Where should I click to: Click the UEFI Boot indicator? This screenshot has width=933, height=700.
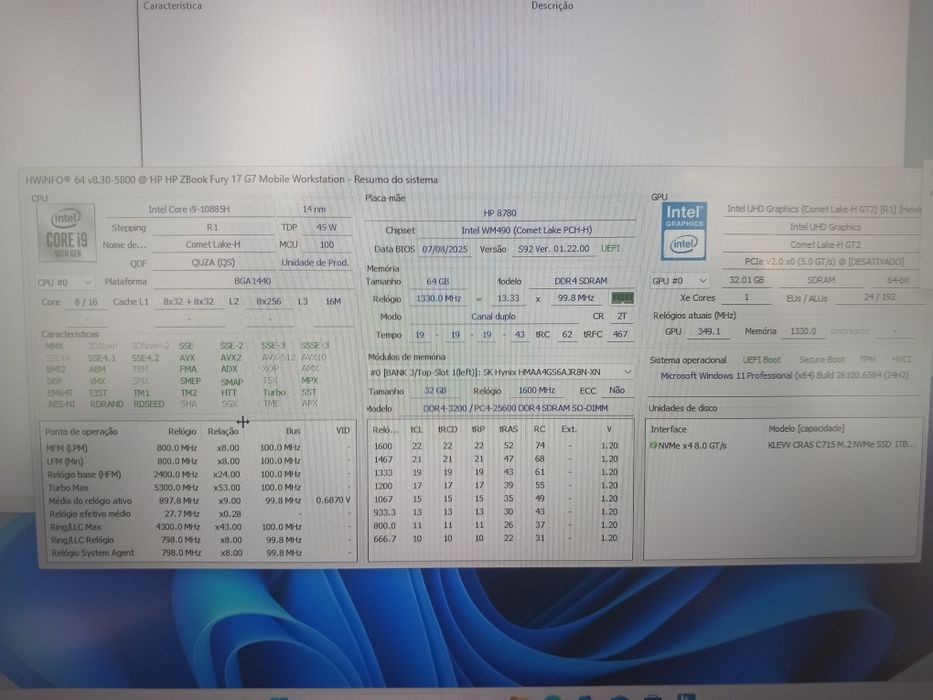coord(761,360)
